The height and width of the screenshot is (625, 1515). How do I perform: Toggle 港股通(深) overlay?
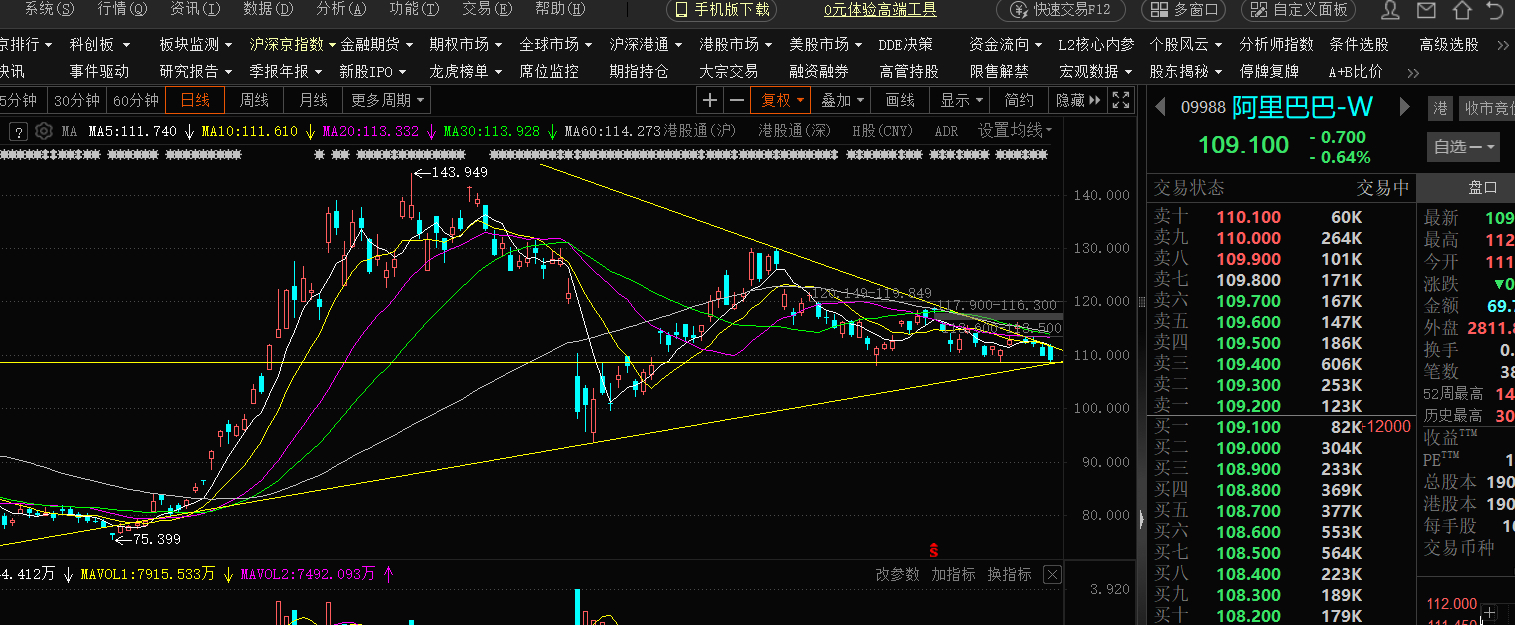(794, 131)
